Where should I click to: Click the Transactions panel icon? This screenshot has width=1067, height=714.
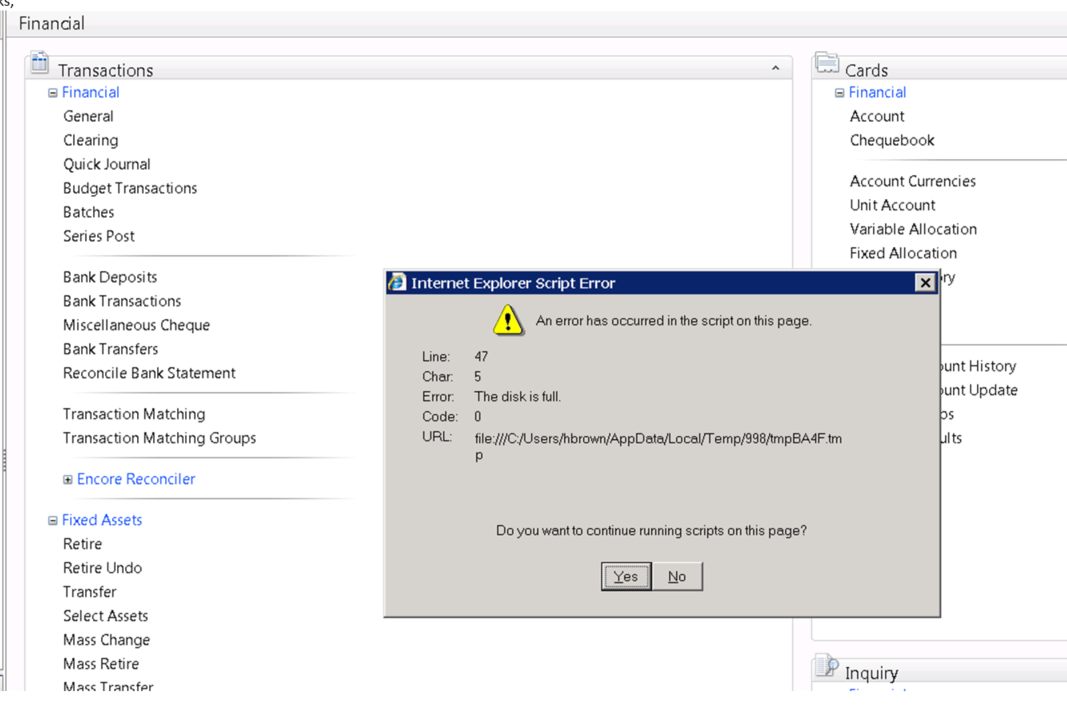pos(40,65)
